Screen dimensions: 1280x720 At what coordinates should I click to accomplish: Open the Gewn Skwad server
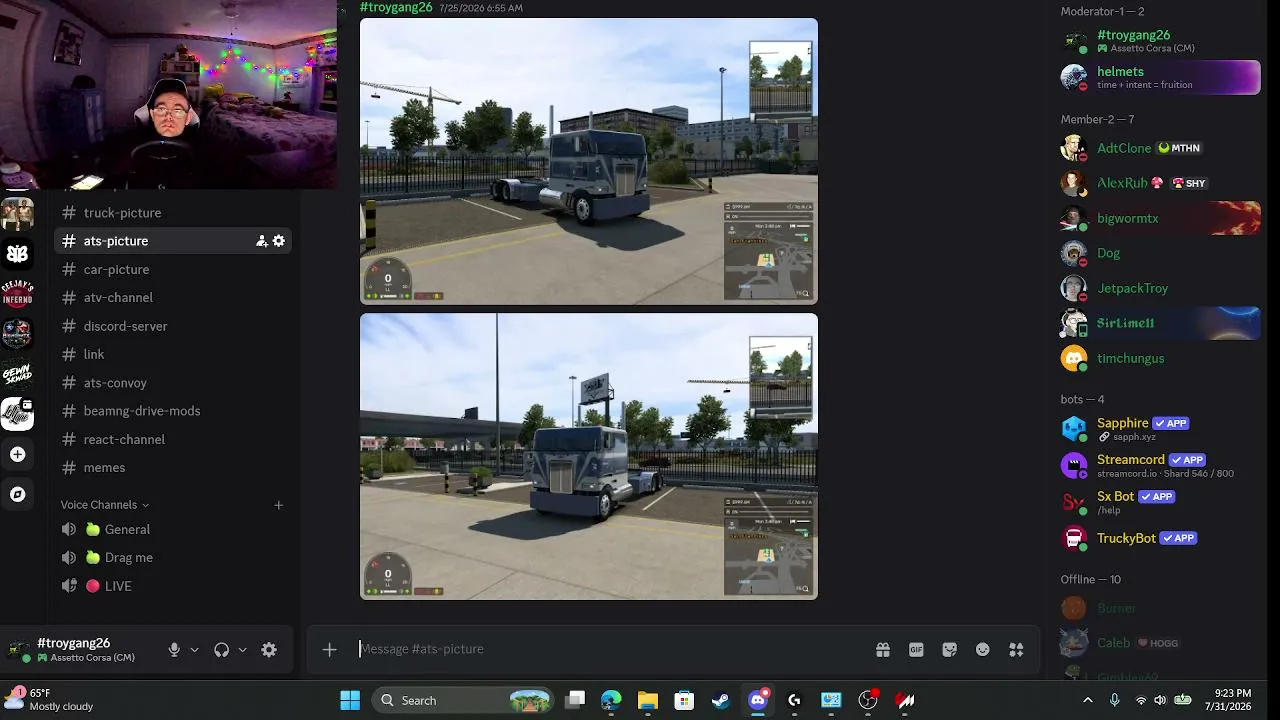click(17, 374)
